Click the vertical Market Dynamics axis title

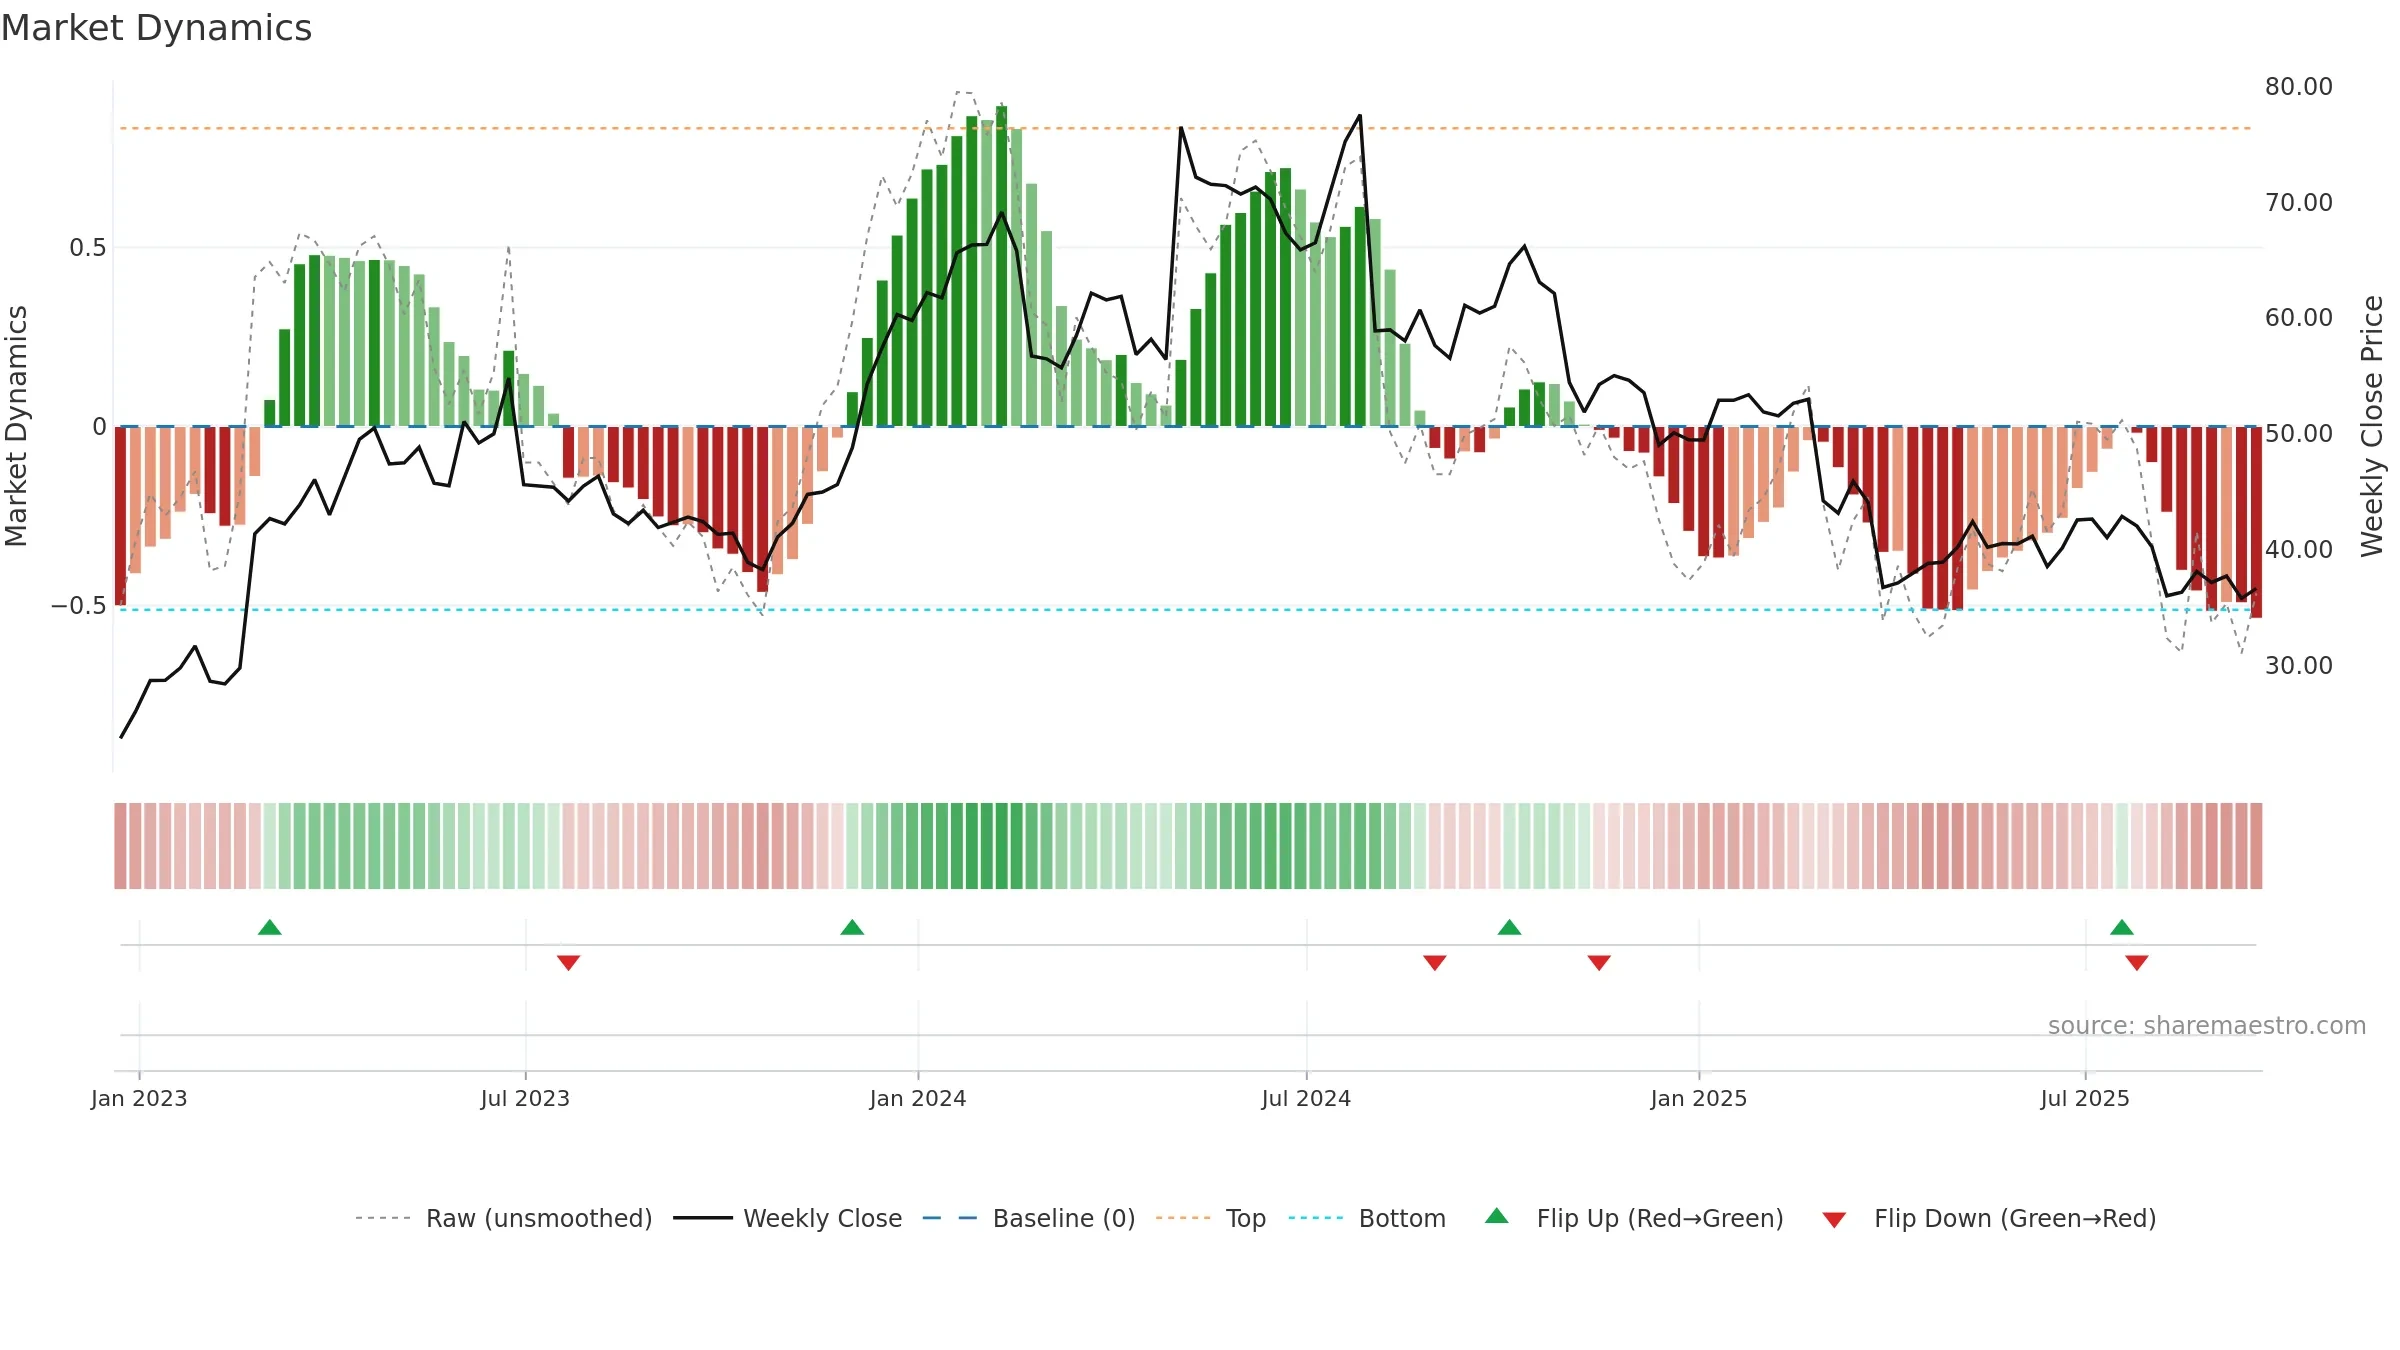(x=16, y=426)
